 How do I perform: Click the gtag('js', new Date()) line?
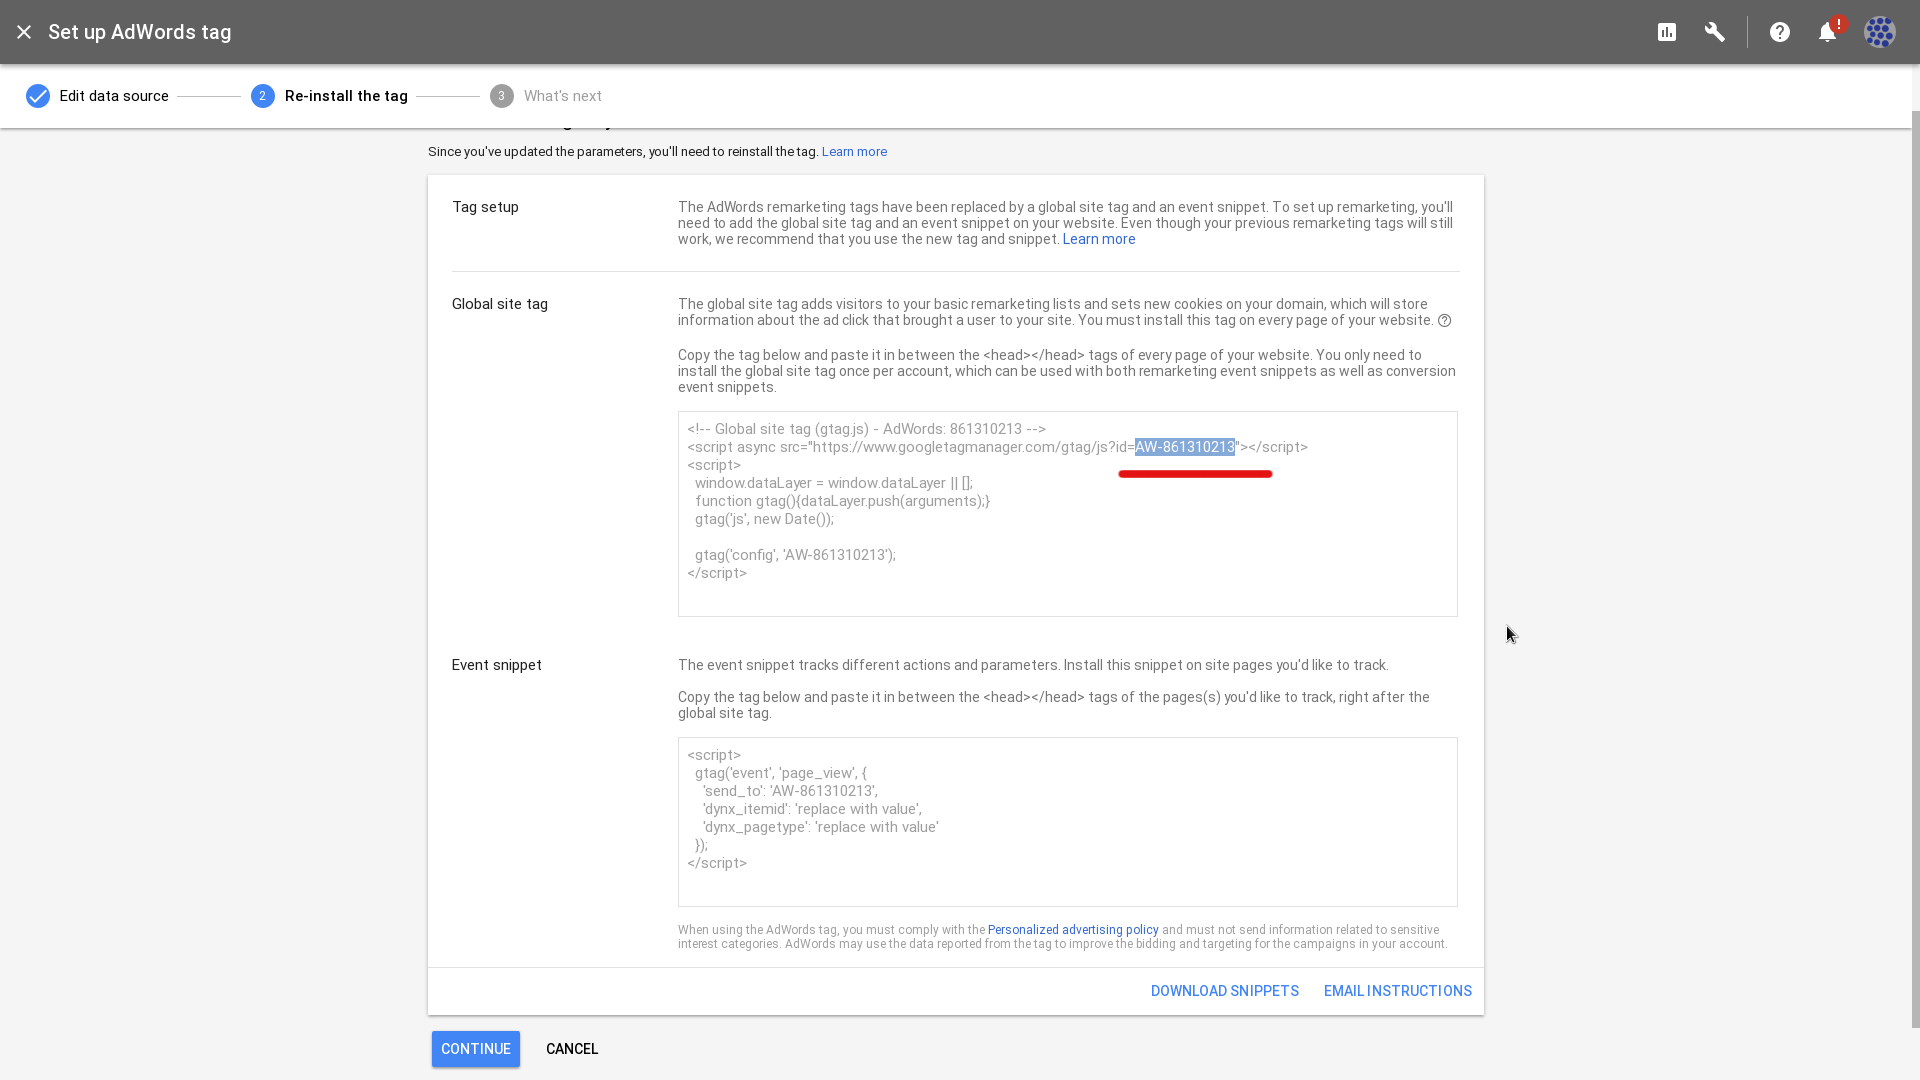click(x=764, y=519)
